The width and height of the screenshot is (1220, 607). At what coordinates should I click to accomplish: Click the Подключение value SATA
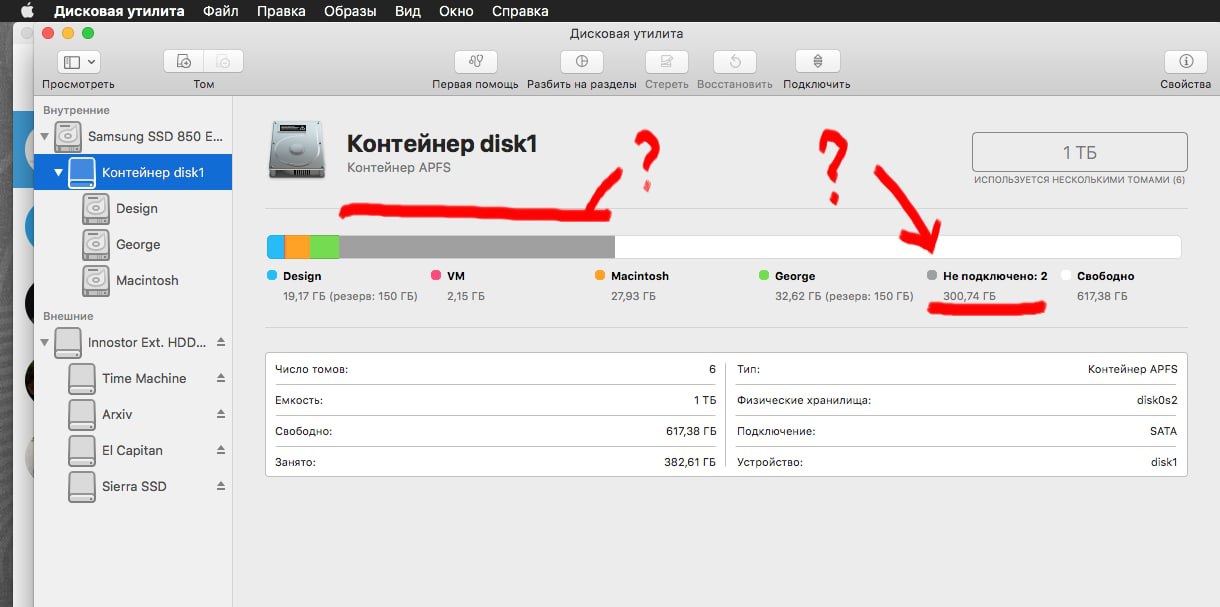tap(1163, 431)
